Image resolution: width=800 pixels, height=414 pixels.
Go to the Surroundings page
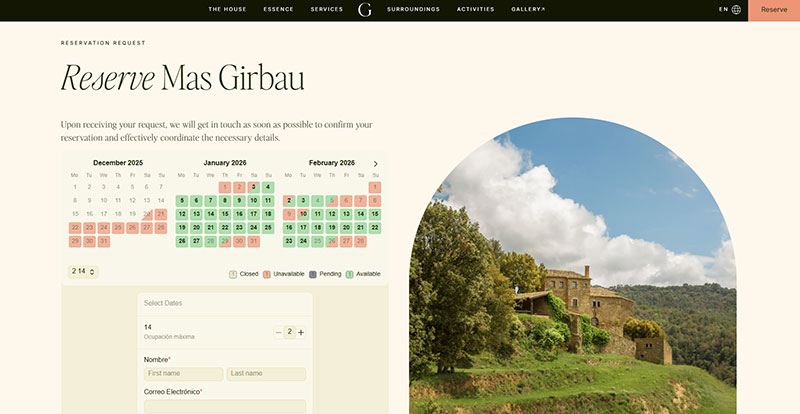click(x=414, y=9)
